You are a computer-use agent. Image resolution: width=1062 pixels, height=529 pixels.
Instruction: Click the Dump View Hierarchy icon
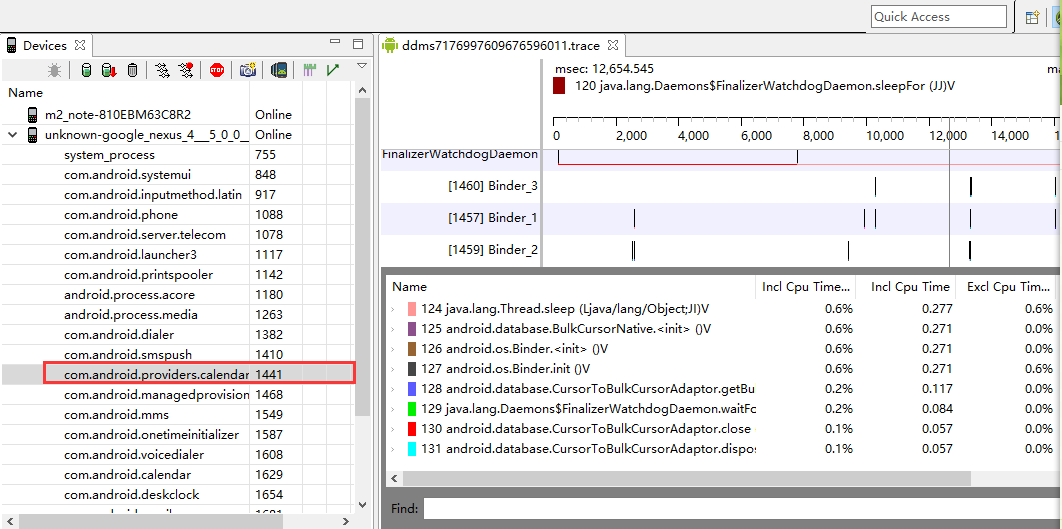279,70
